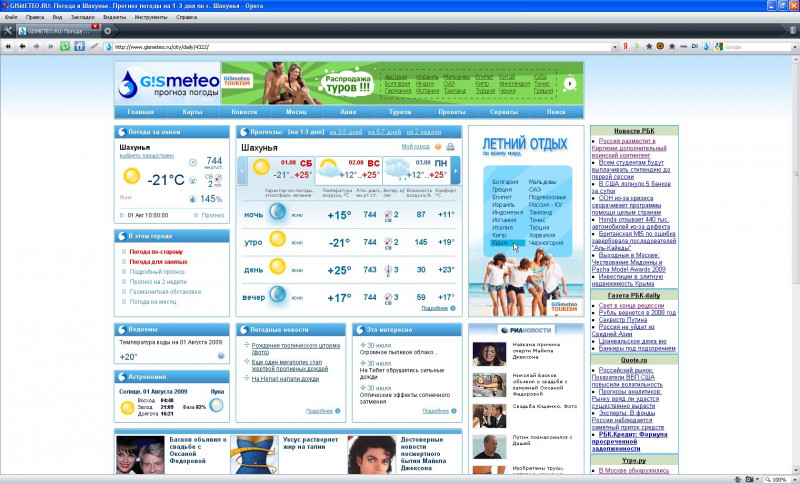Click the Google search field
The image size is (800, 484).
[x=758, y=47]
